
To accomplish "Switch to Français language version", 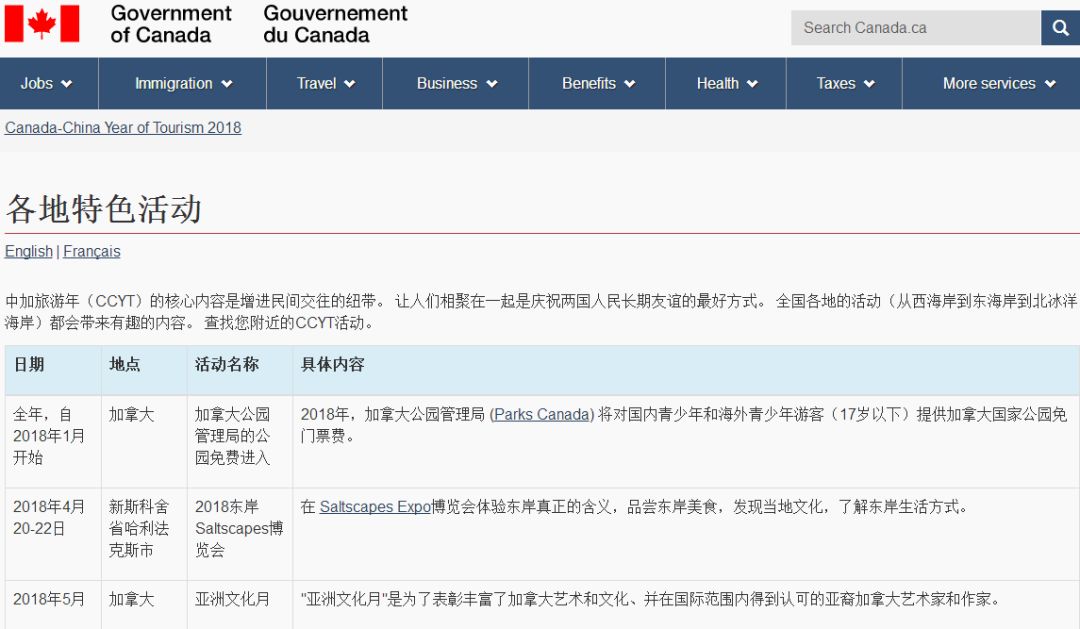I will click(x=92, y=252).
